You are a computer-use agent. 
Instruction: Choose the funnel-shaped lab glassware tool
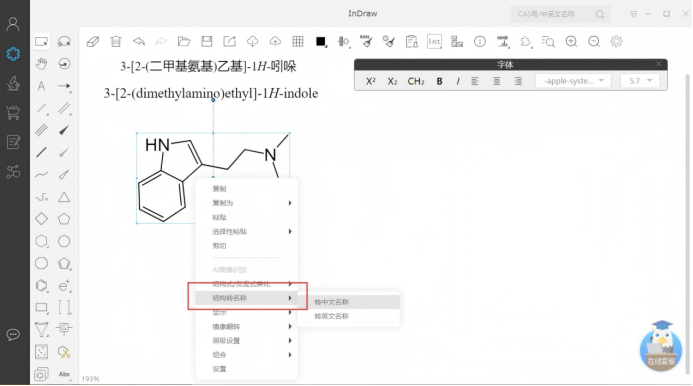click(42, 329)
